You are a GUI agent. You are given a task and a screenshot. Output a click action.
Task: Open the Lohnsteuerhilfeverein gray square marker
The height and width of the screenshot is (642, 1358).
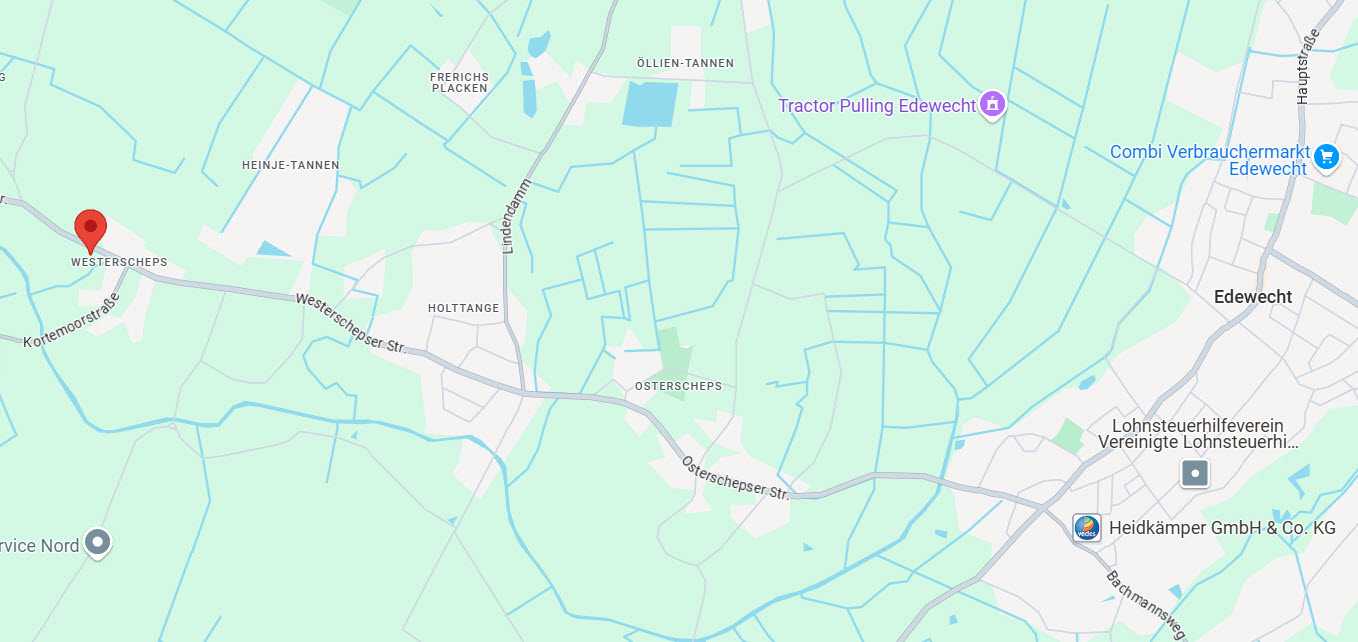[x=1194, y=473]
